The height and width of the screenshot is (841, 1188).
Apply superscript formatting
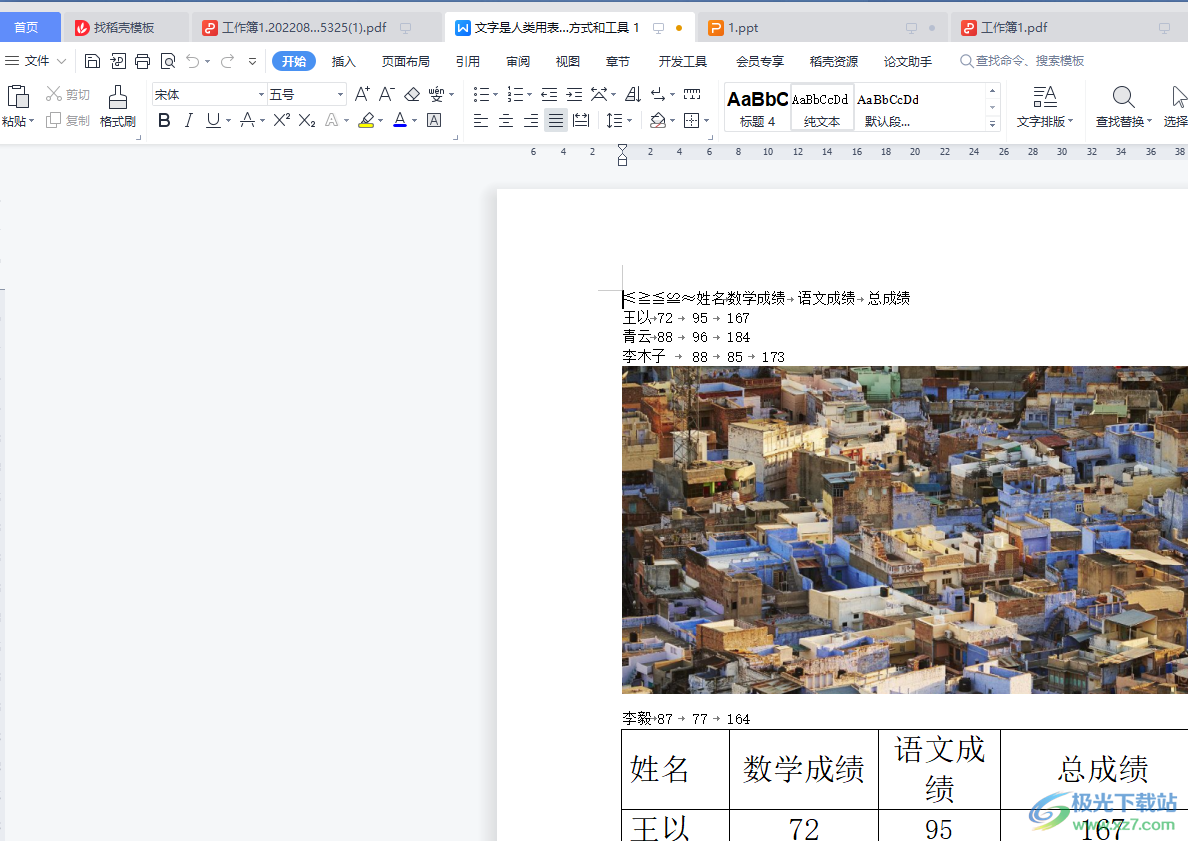click(282, 121)
